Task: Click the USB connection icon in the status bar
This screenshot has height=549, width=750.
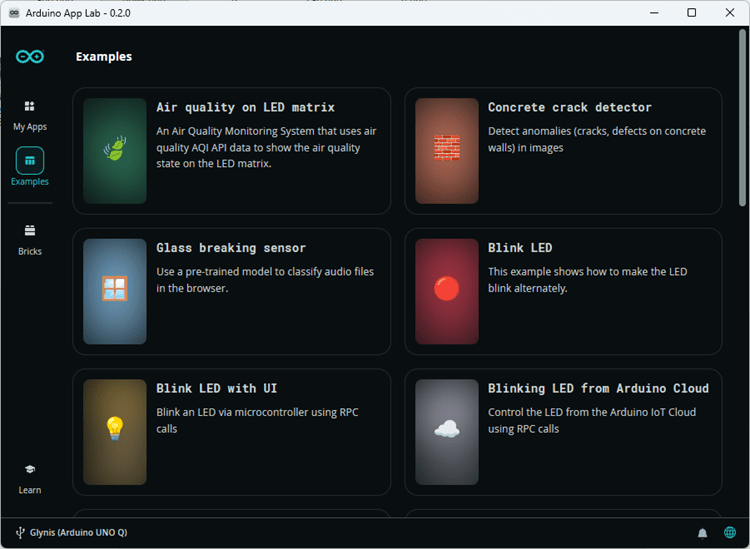Action: point(20,533)
